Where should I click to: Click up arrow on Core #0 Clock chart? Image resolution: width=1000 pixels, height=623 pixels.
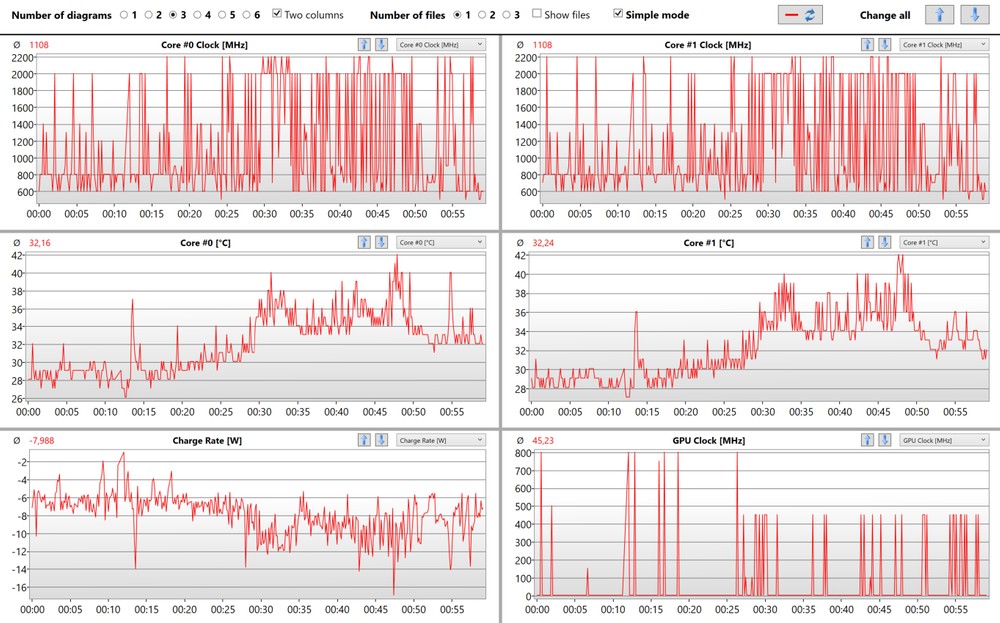pos(364,45)
